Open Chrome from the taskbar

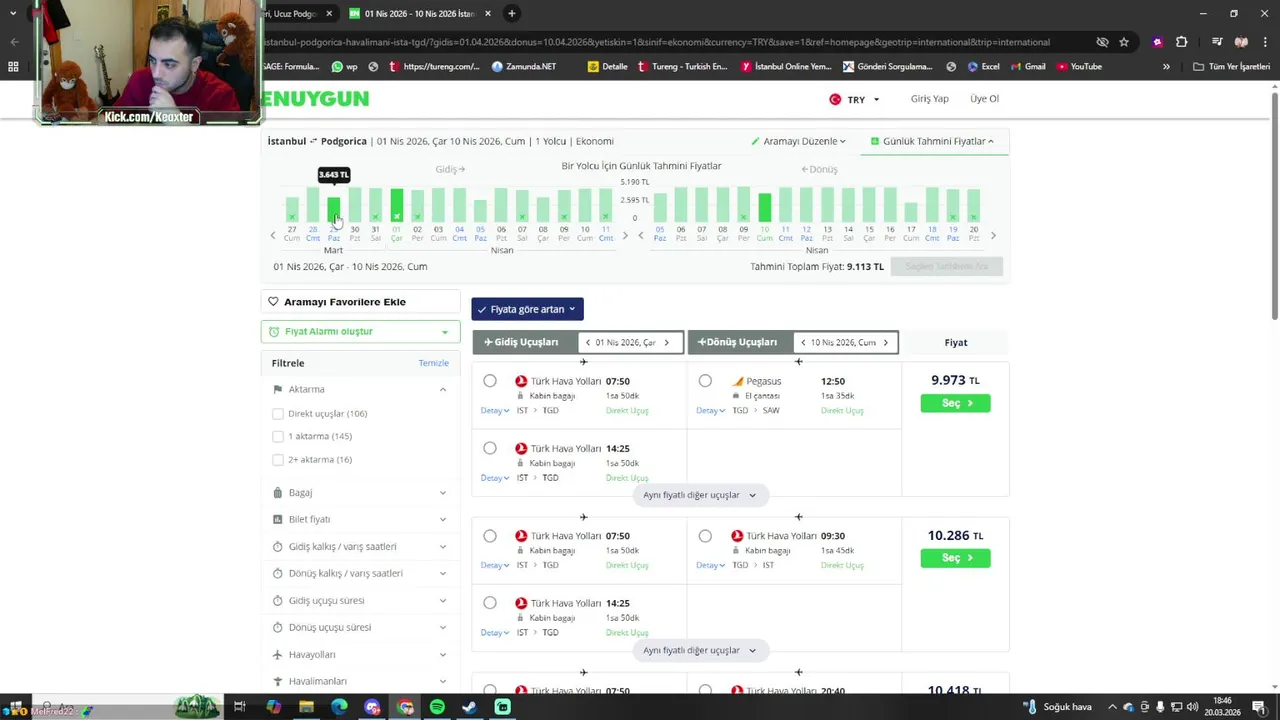405,707
